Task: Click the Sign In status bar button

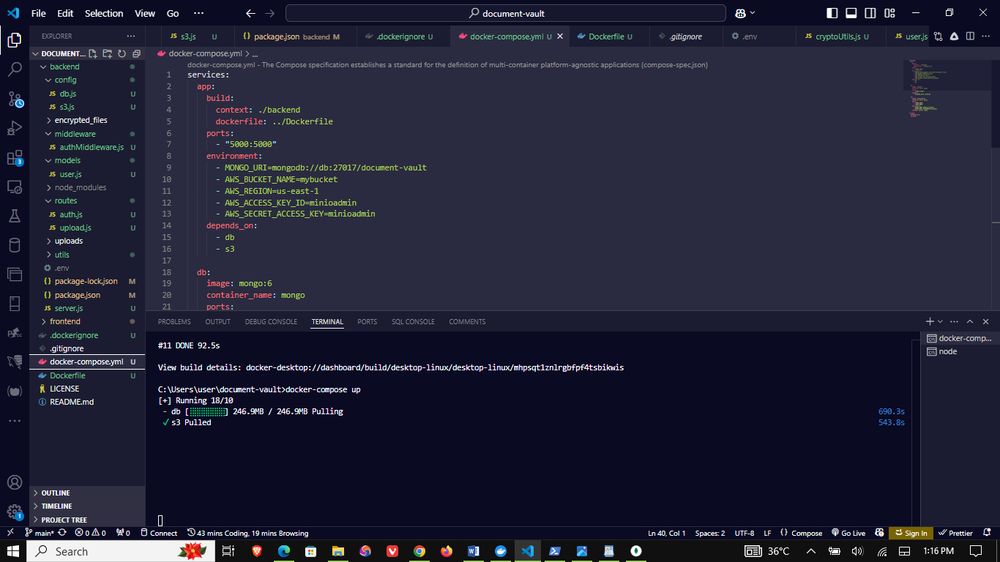Action: click(911, 533)
